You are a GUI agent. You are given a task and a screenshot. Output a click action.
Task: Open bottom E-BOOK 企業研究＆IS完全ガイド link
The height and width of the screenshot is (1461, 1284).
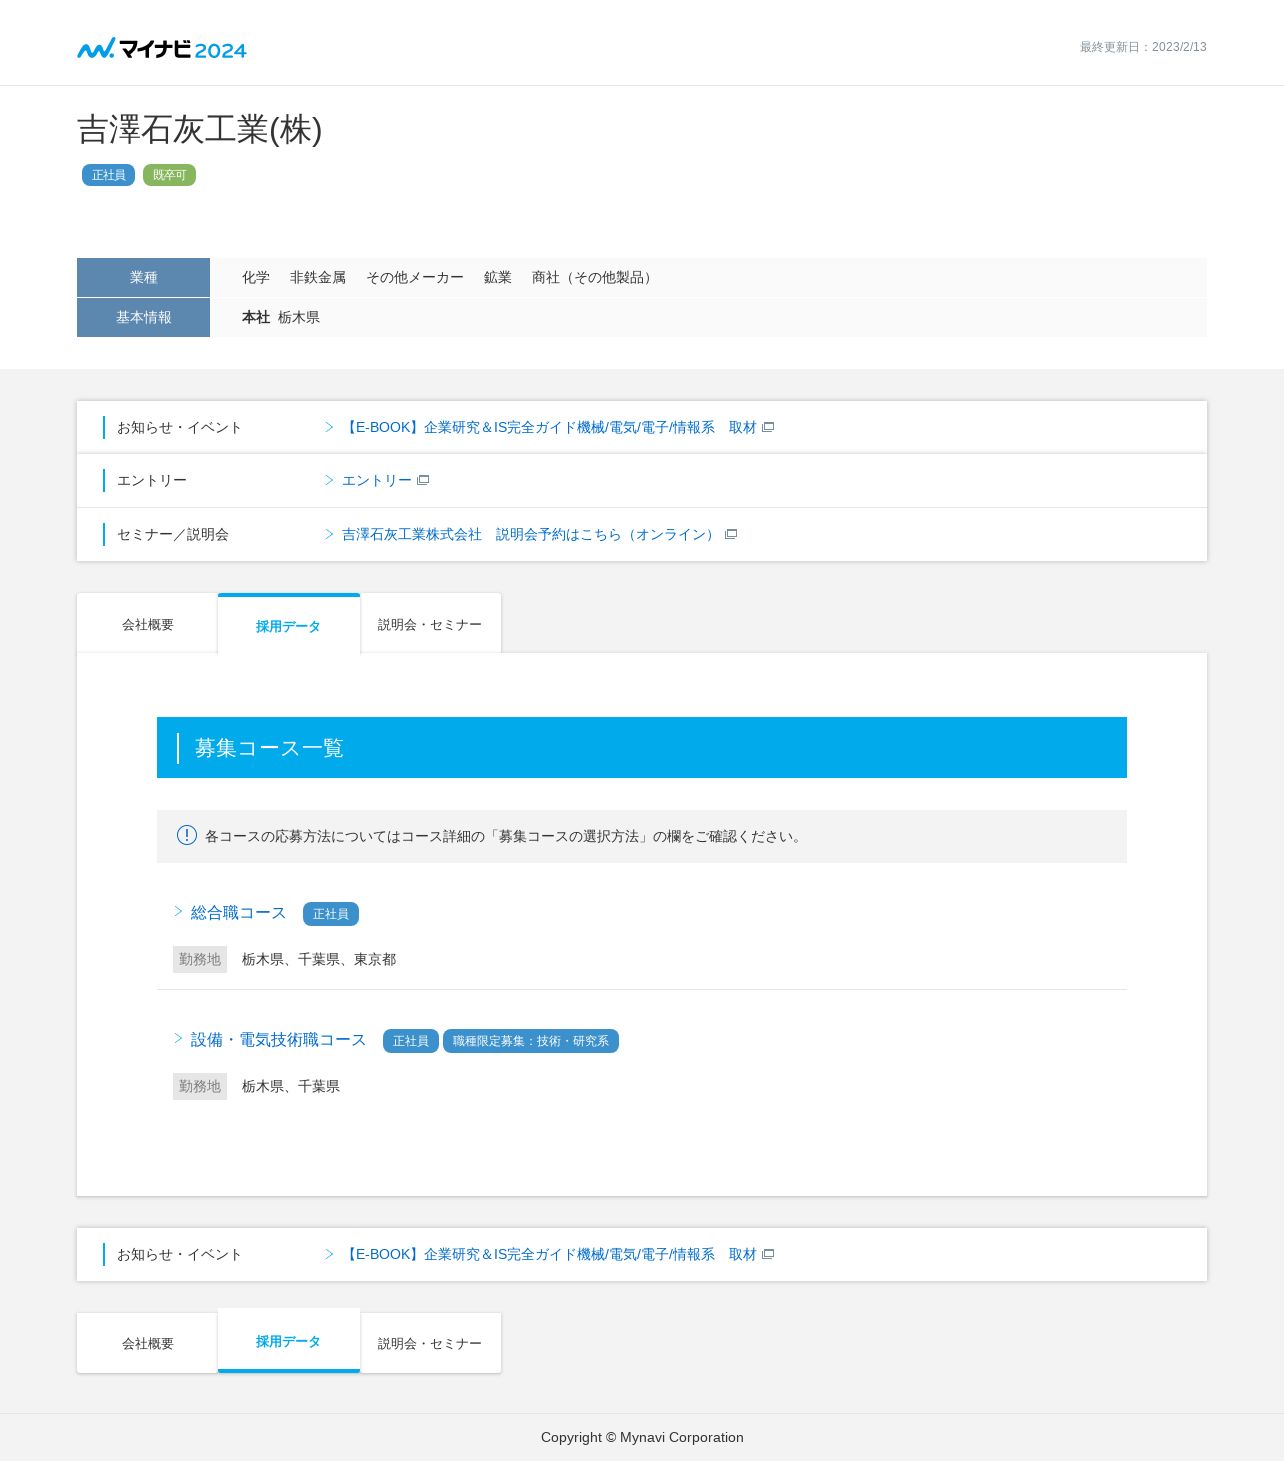(549, 1254)
